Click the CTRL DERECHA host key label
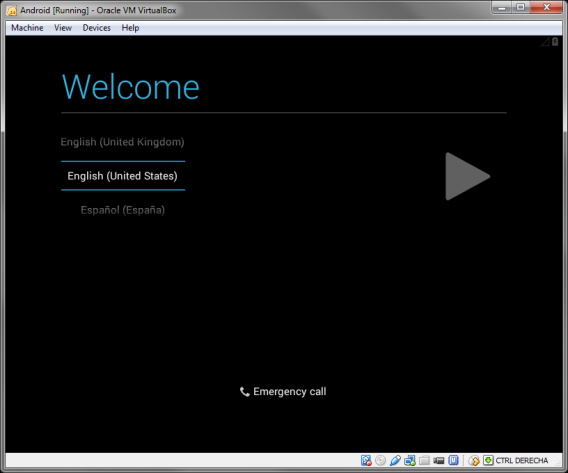 (522, 460)
